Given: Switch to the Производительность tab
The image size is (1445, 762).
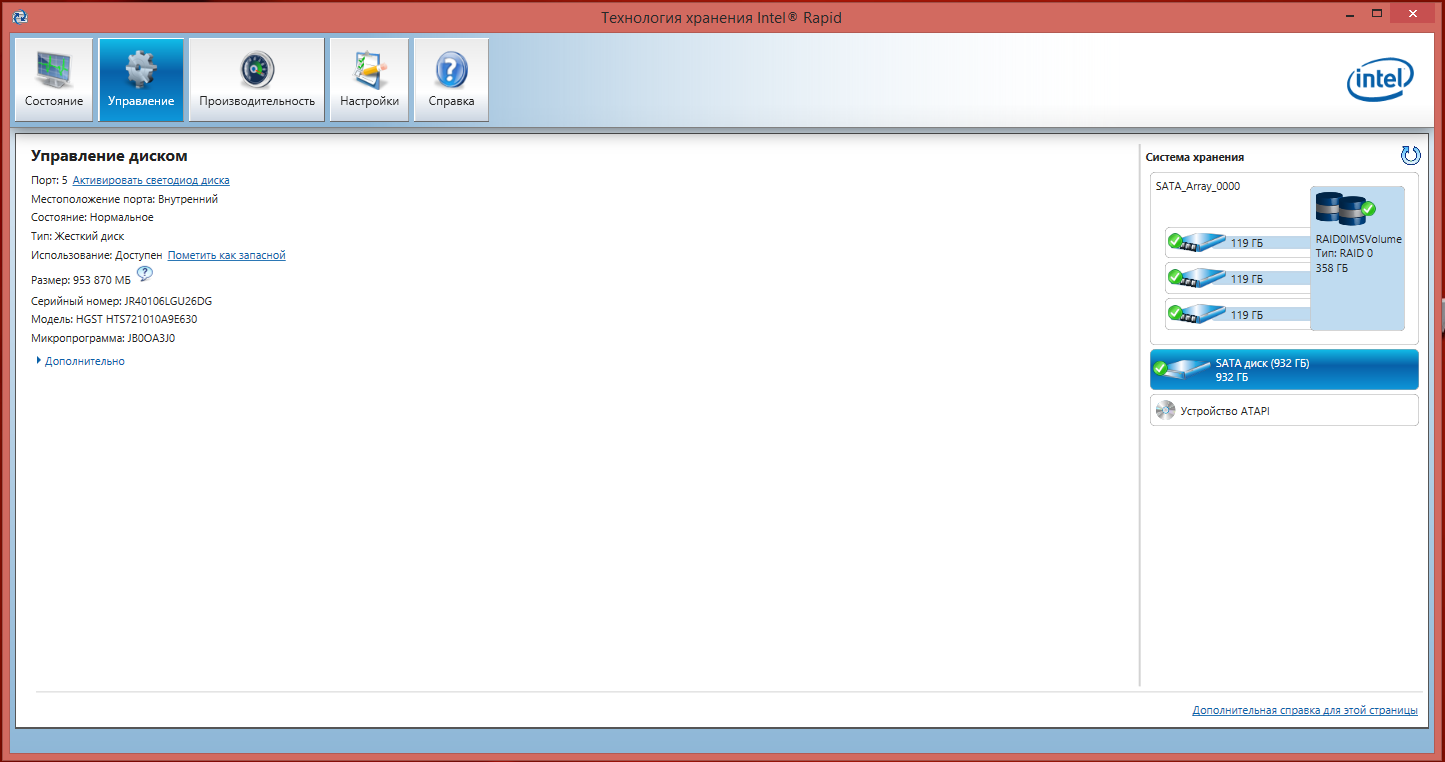Looking at the screenshot, I should click(x=257, y=80).
